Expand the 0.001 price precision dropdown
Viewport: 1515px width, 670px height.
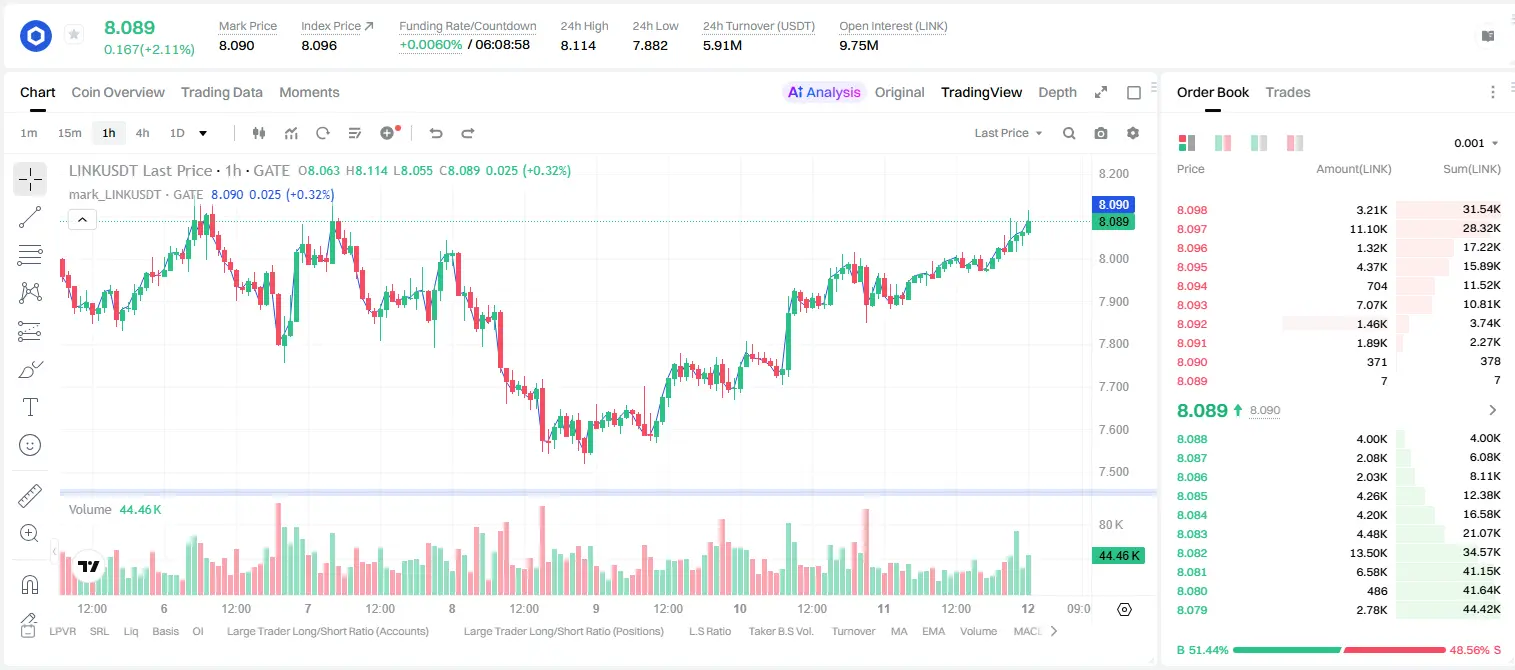tap(1477, 143)
